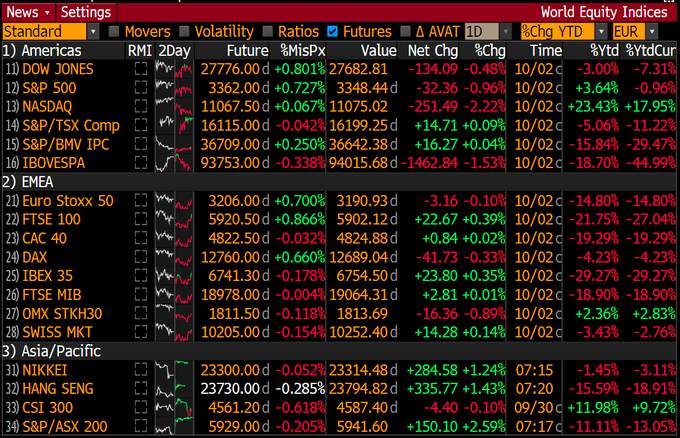680x438 pixels.
Task: Open the FTSE 100 2Day sparkline chart
Action: coord(174,219)
